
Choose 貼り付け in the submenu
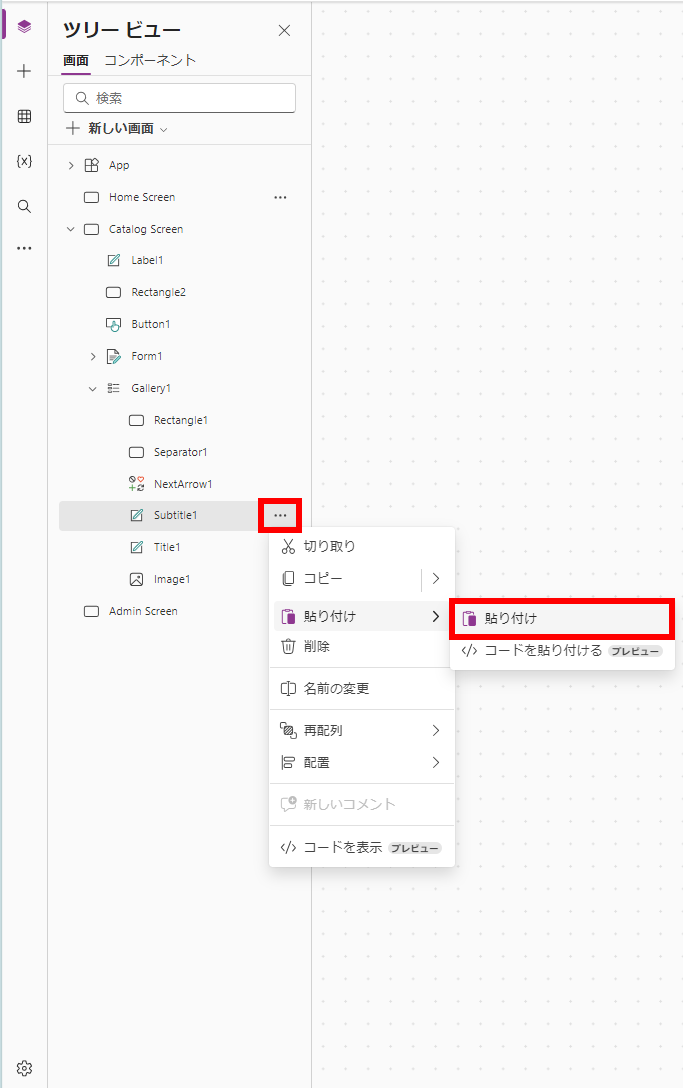click(x=562, y=618)
